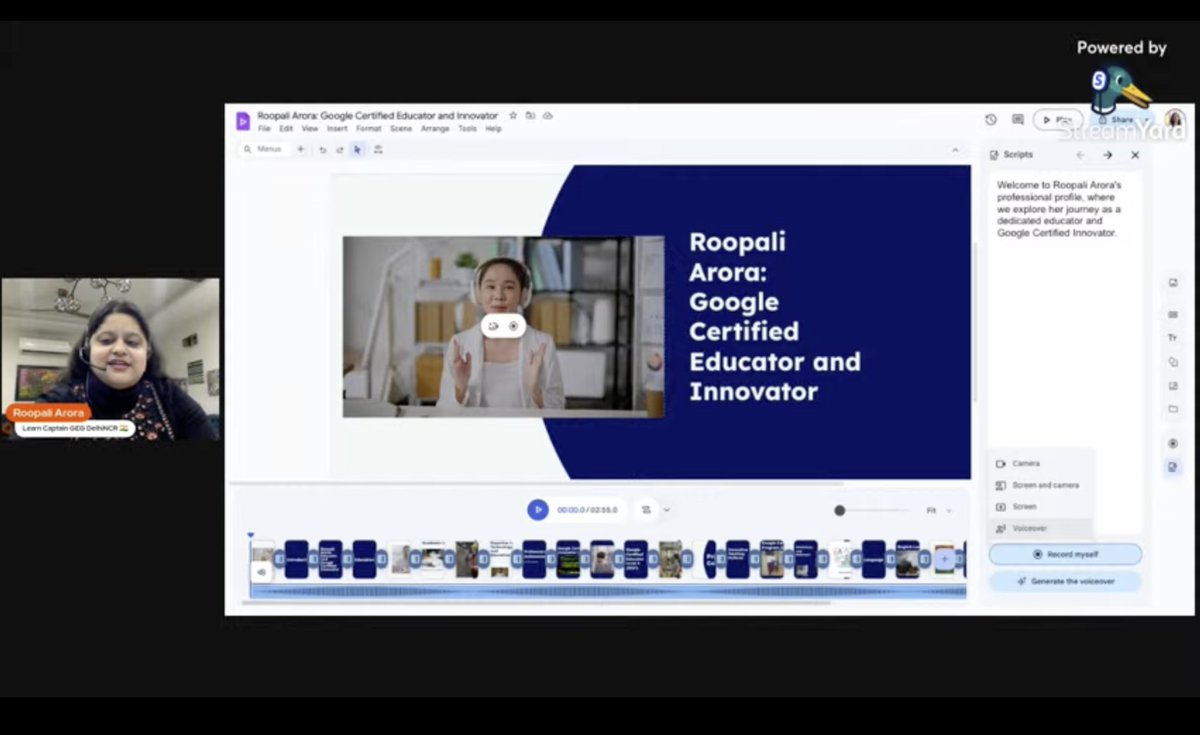The image size is (1200, 735).
Task: Star the Roopali Arora video document
Action: point(513,116)
